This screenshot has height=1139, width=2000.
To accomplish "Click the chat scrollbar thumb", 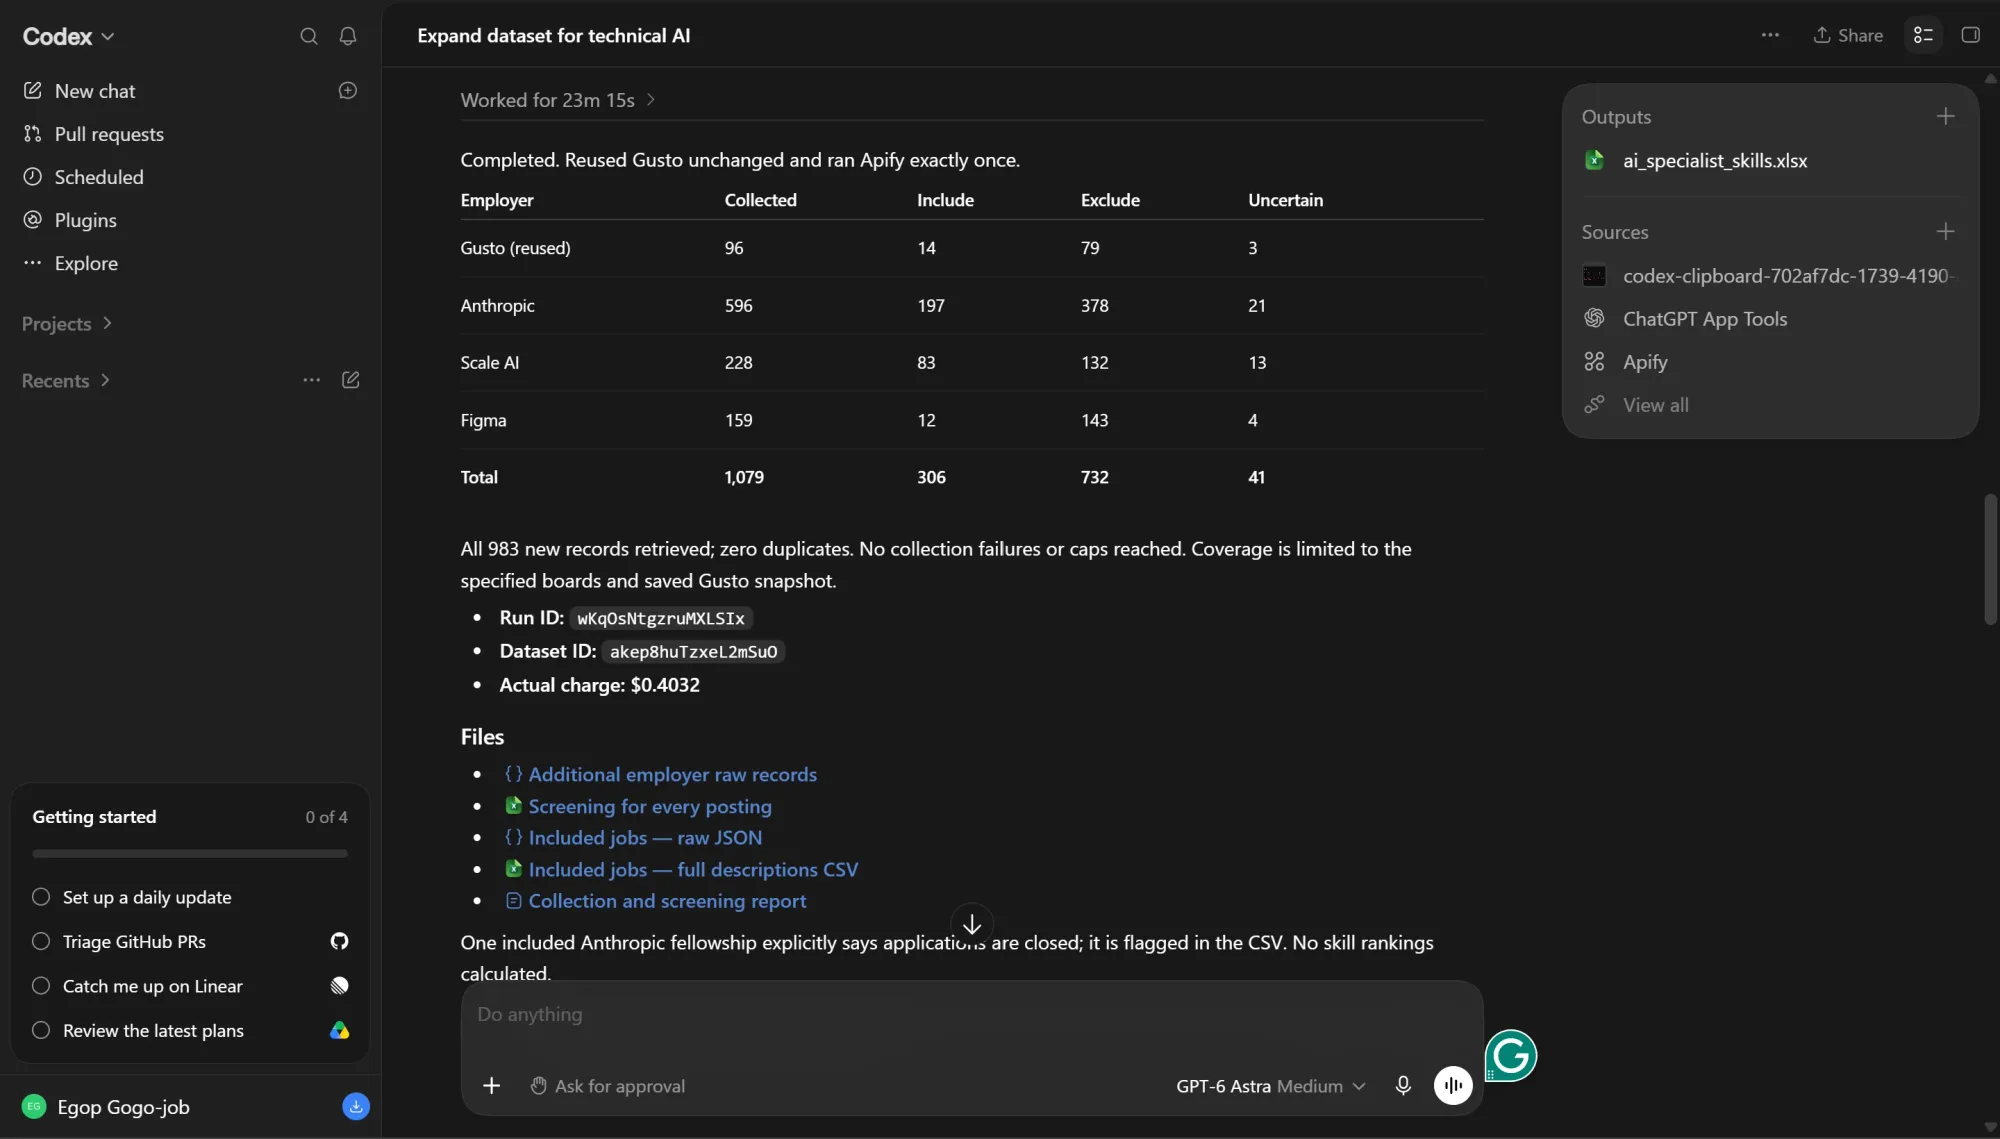I will click(1990, 560).
